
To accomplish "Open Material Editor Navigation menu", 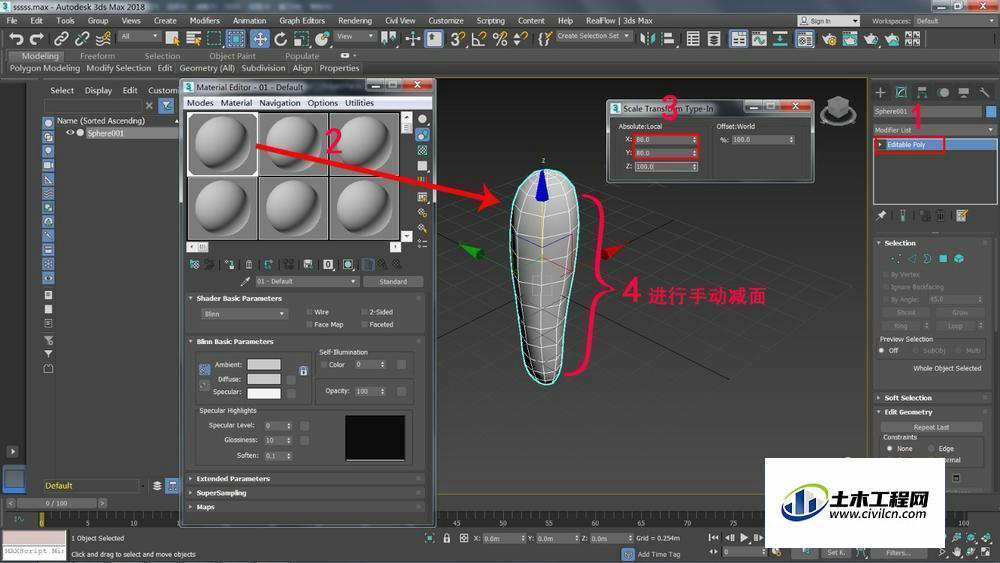I will (x=279, y=103).
